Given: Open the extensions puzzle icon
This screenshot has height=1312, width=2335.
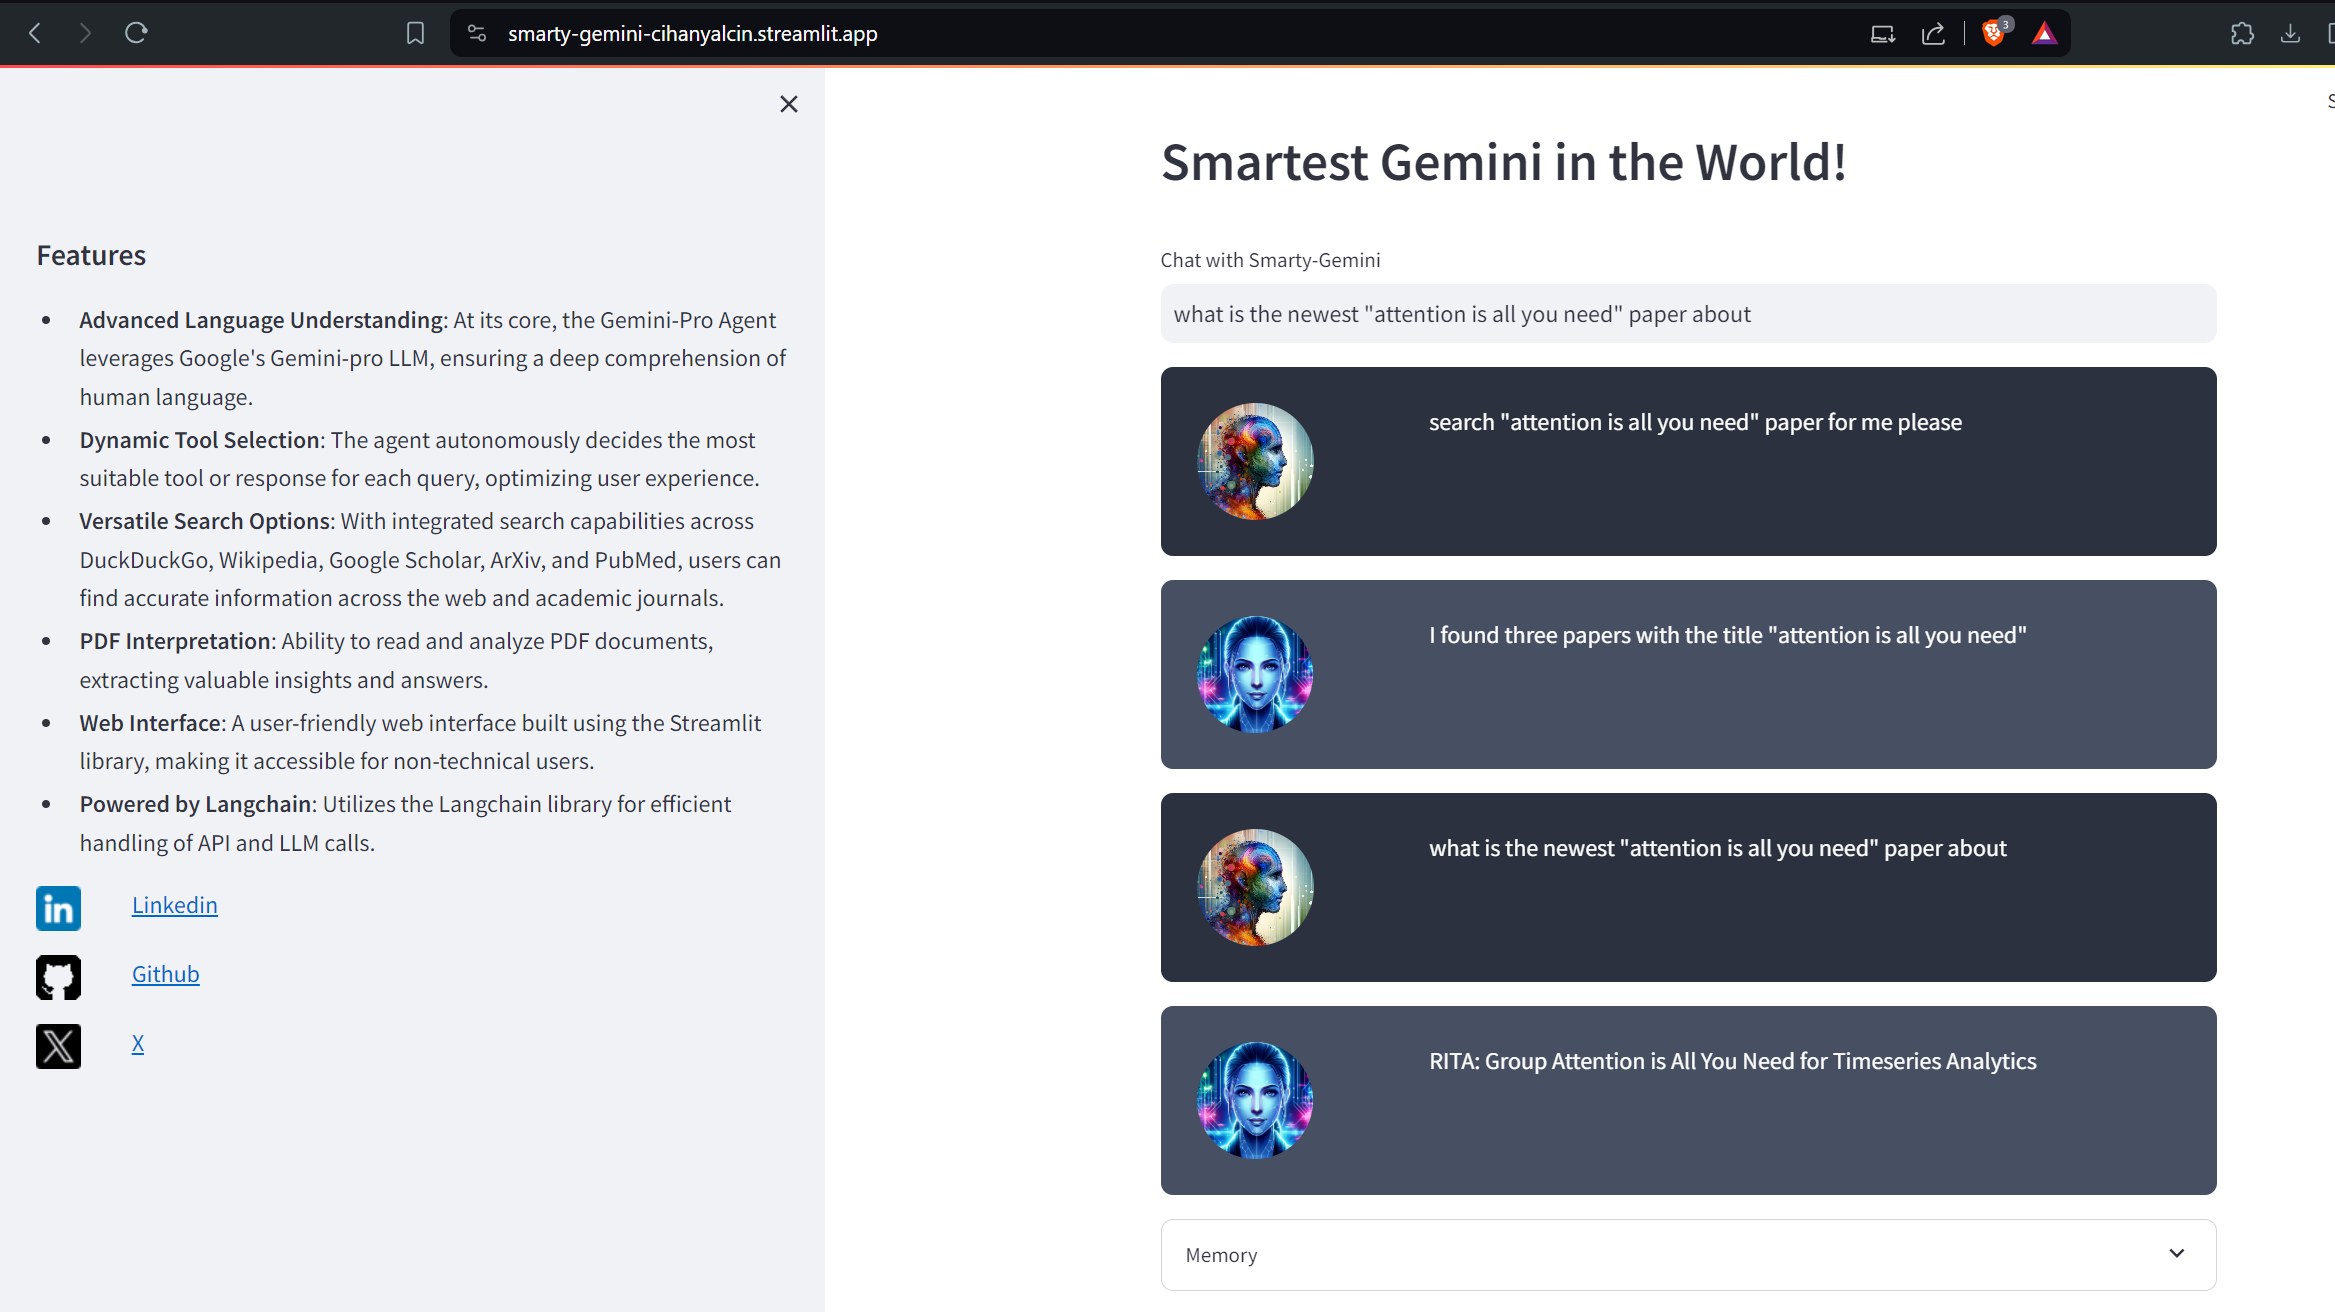Looking at the screenshot, I should click(x=2242, y=33).
